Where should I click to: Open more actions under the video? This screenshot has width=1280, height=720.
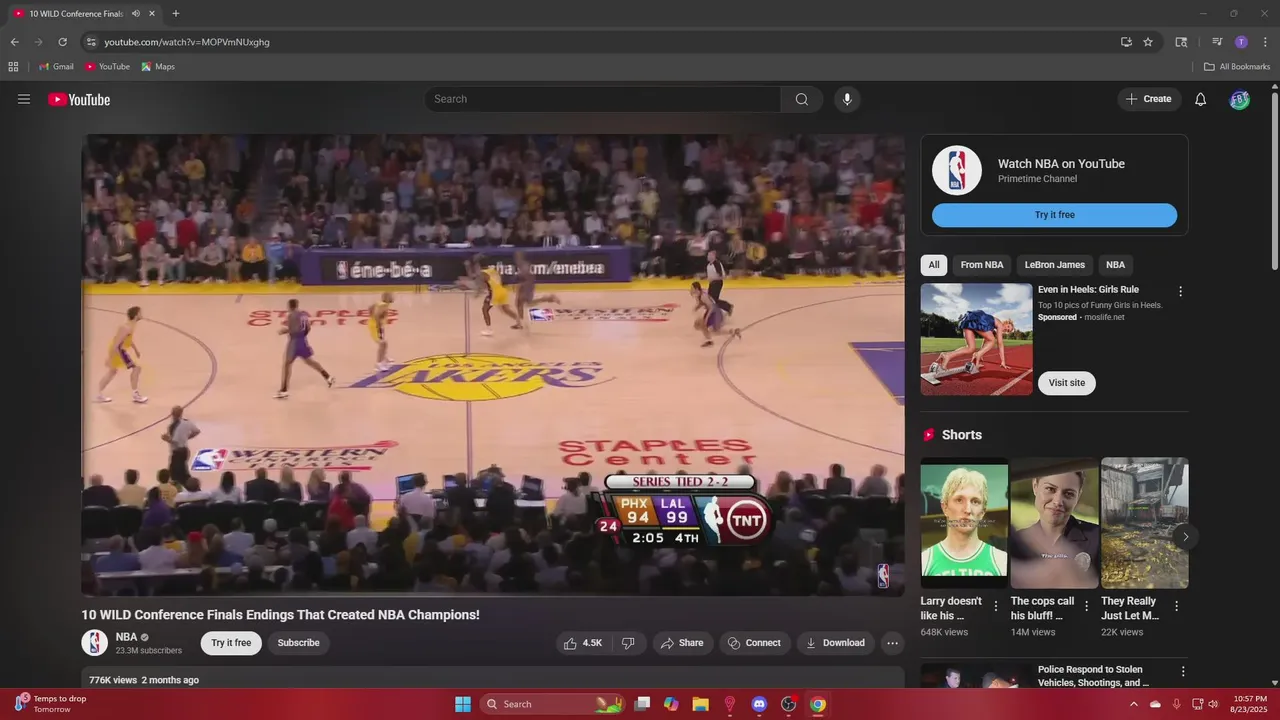point(892,643)
